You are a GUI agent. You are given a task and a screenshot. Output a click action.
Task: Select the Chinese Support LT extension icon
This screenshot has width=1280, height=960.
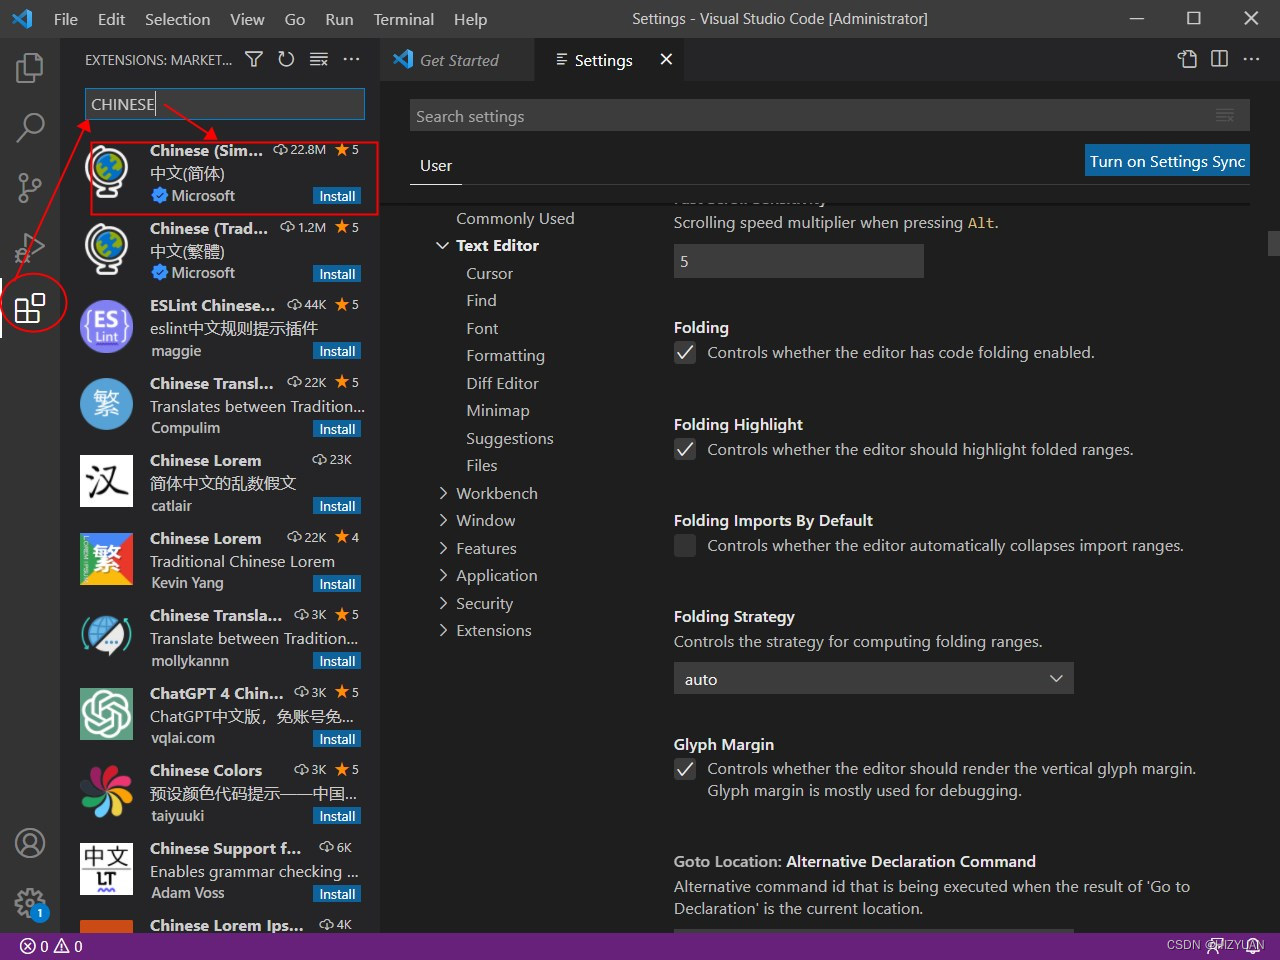[107, 869]
